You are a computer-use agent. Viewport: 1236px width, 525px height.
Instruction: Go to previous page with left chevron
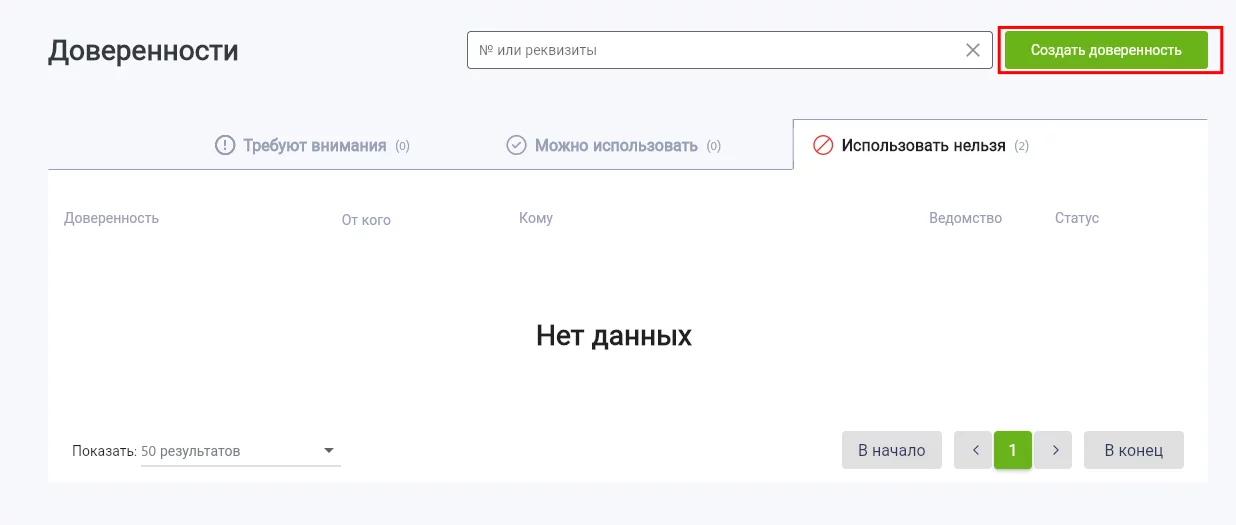pos(974,451)
